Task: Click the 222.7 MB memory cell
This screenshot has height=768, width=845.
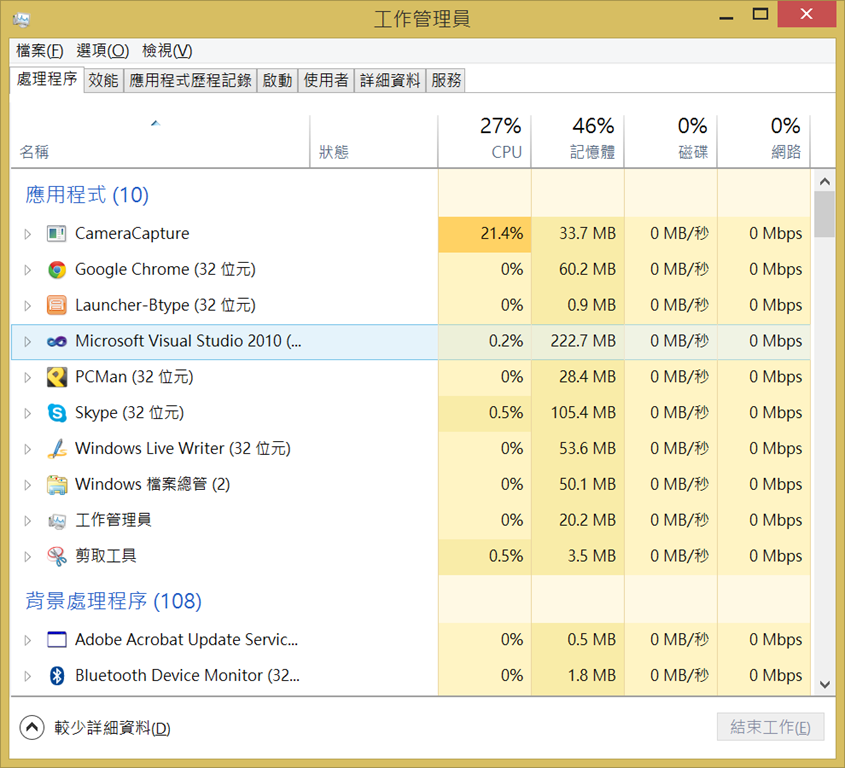Action: click(x=578, y=341)
